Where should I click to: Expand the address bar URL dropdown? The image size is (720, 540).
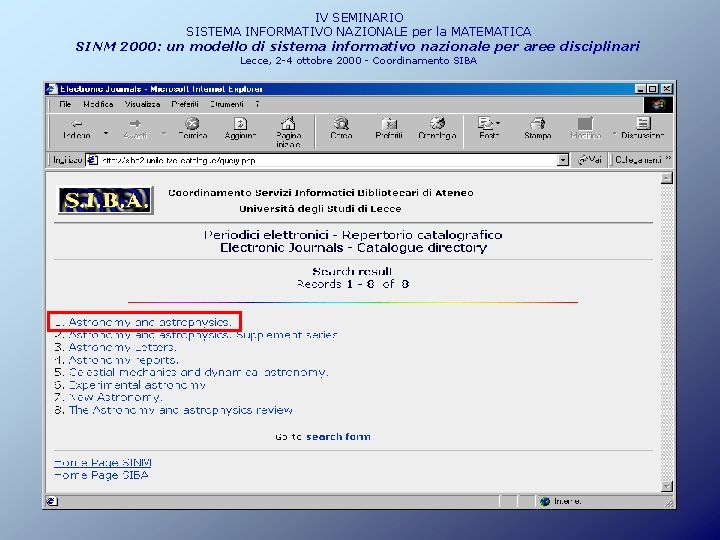tap(562, 160)
